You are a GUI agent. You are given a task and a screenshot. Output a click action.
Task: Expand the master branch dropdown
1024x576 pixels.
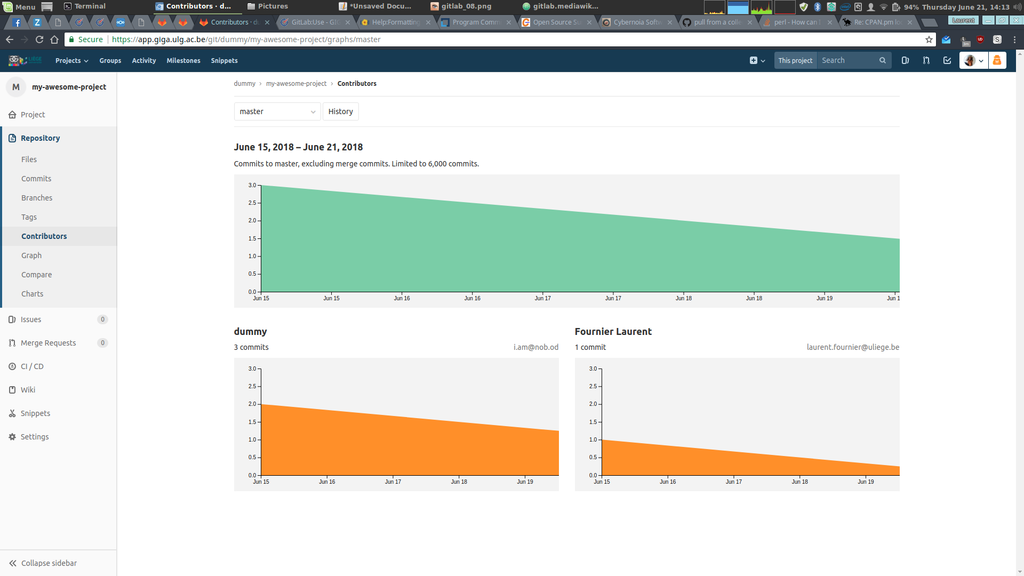277,112
